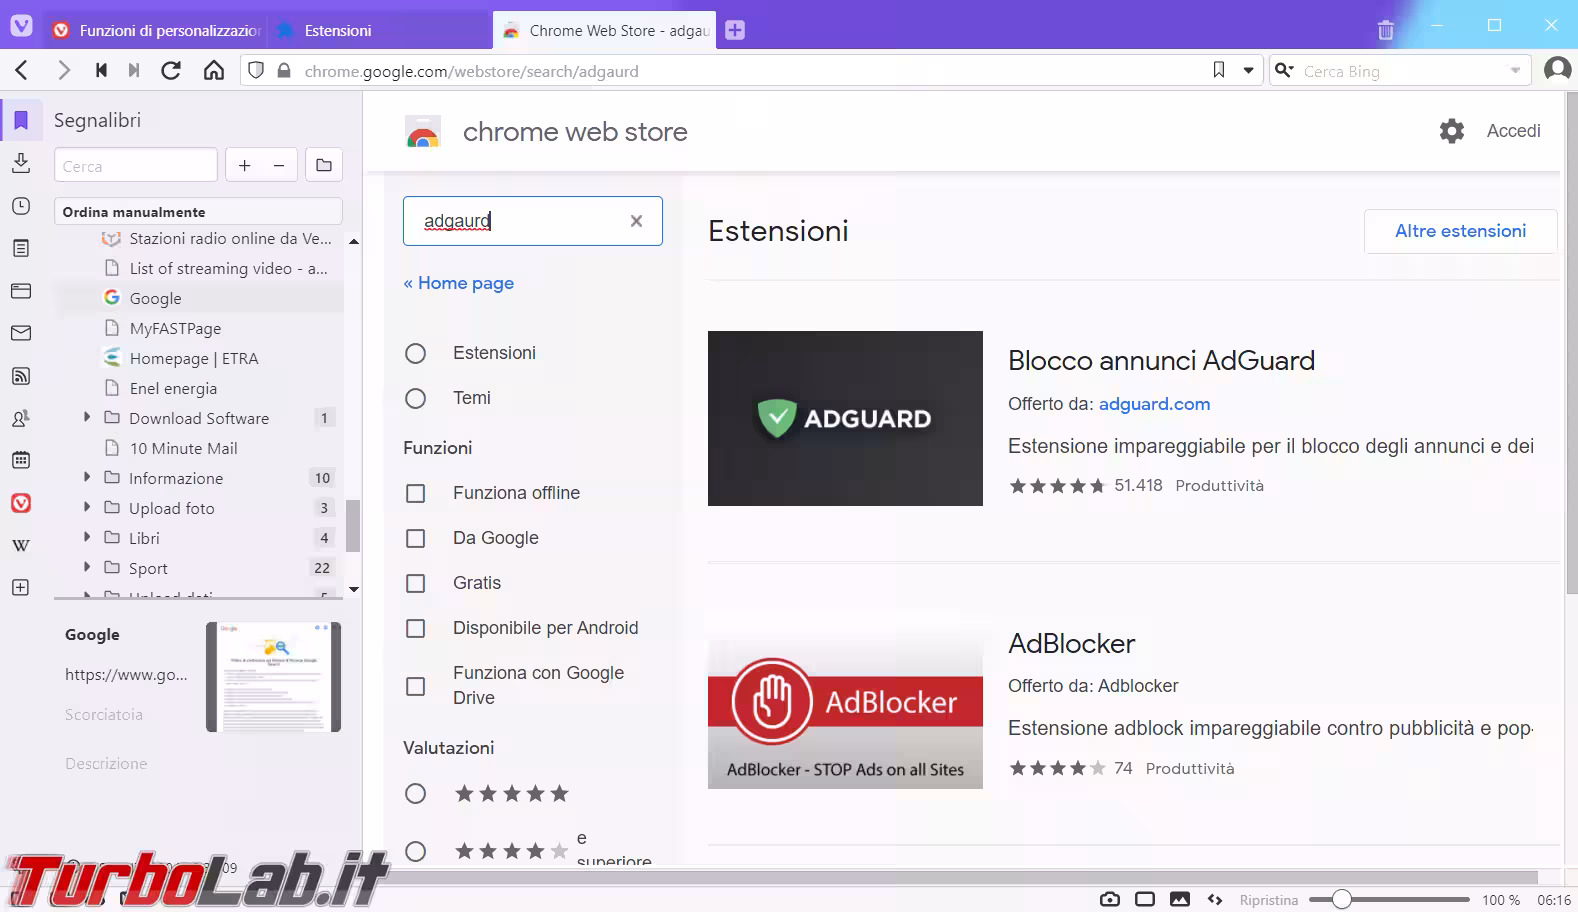Open the Calendar panel in sidebar
Viewport: 1578px width, 912px height.
coord(21,460)
